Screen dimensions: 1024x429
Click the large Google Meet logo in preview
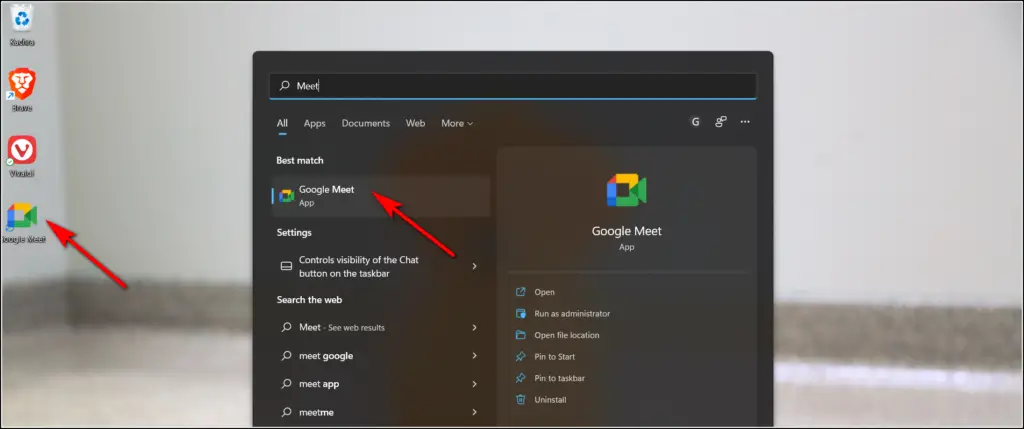626,191
